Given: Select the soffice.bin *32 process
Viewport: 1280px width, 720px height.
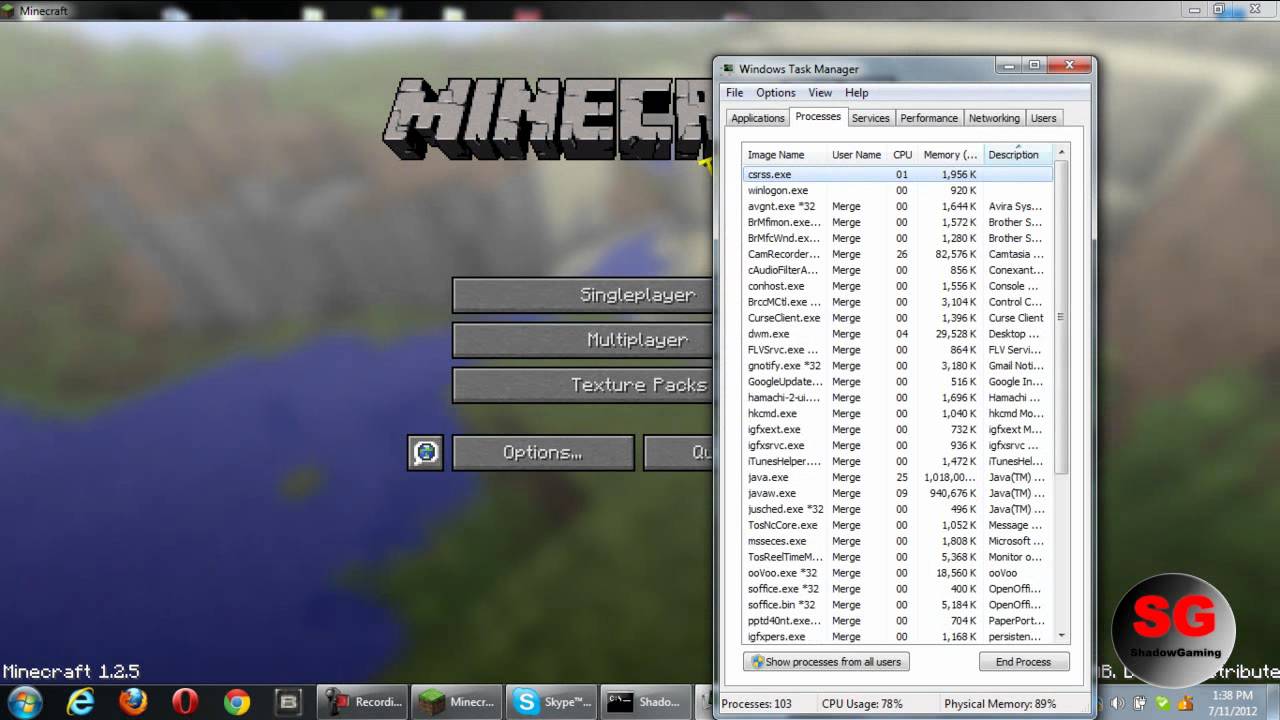Looking at the screenshot, I should [x=898, y=605].
